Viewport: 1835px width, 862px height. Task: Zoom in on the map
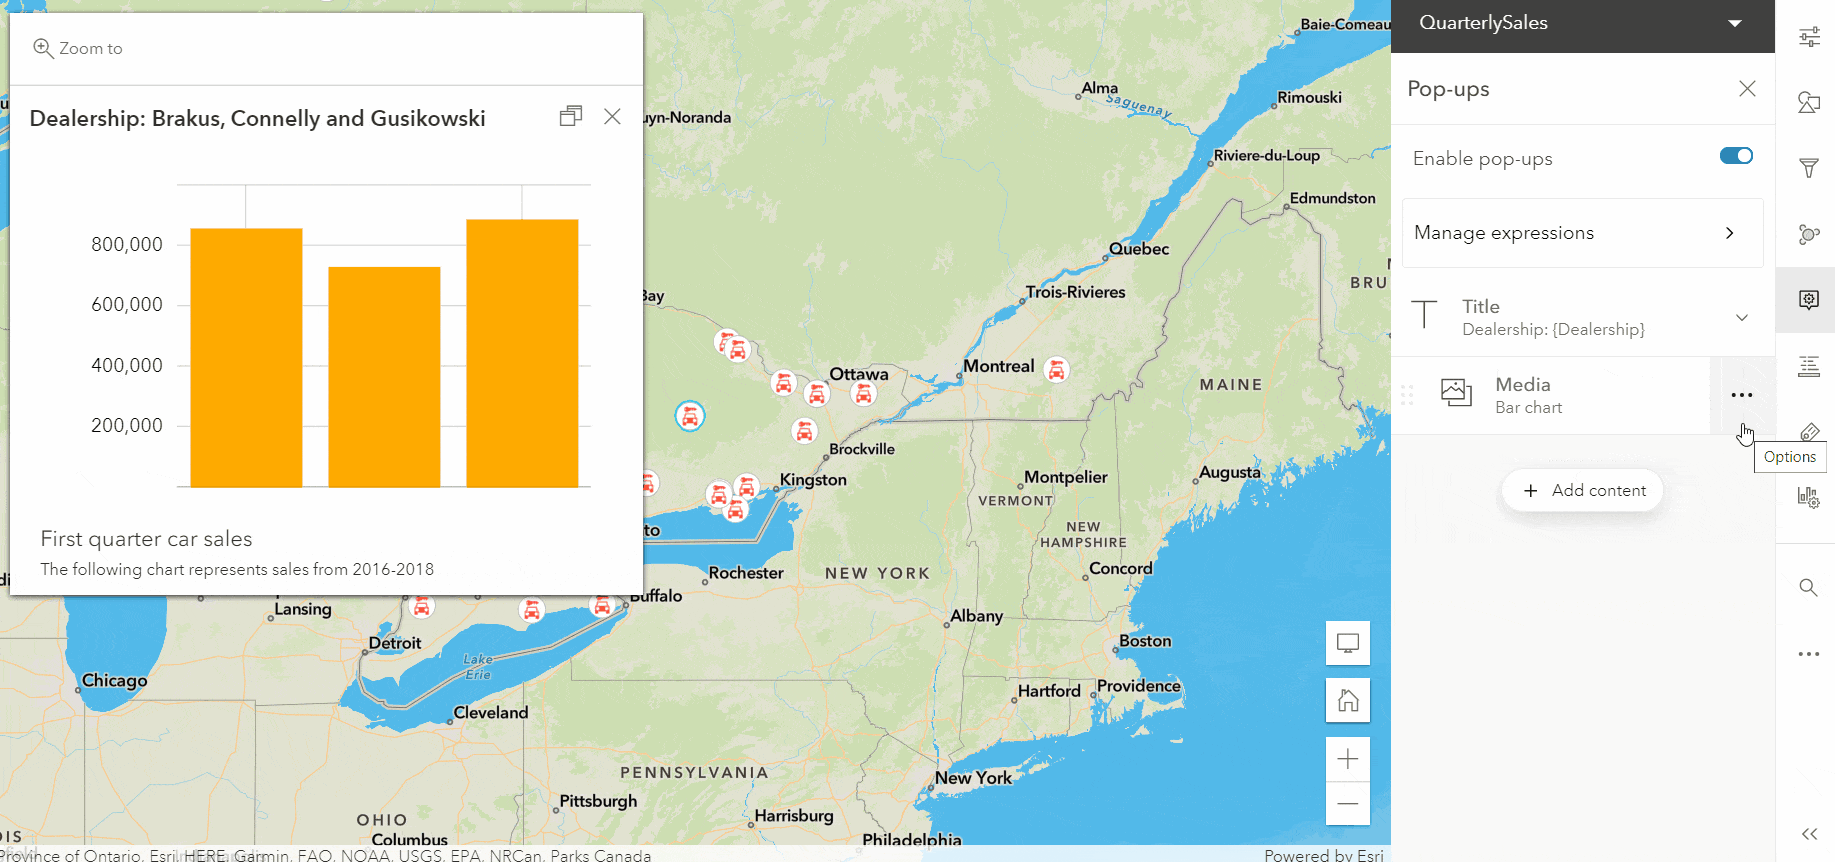(x=1348, y=759)
